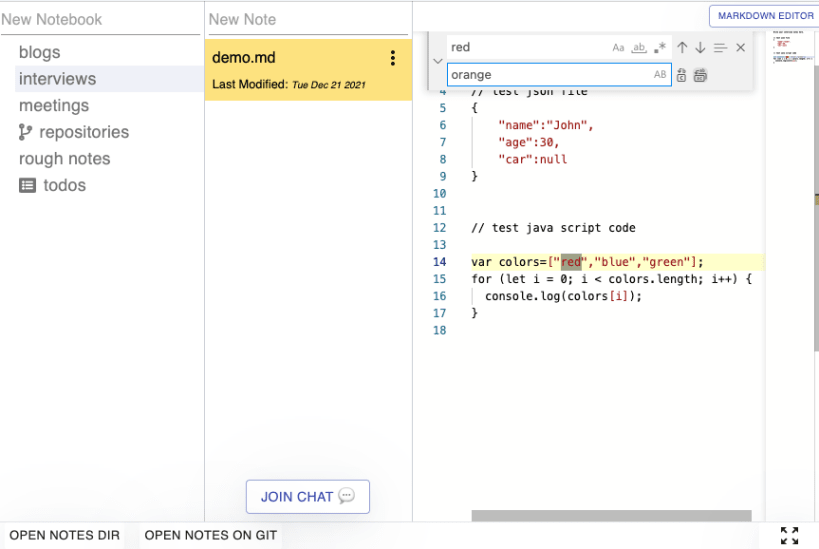Click the Join Chat button

point(308,497)
